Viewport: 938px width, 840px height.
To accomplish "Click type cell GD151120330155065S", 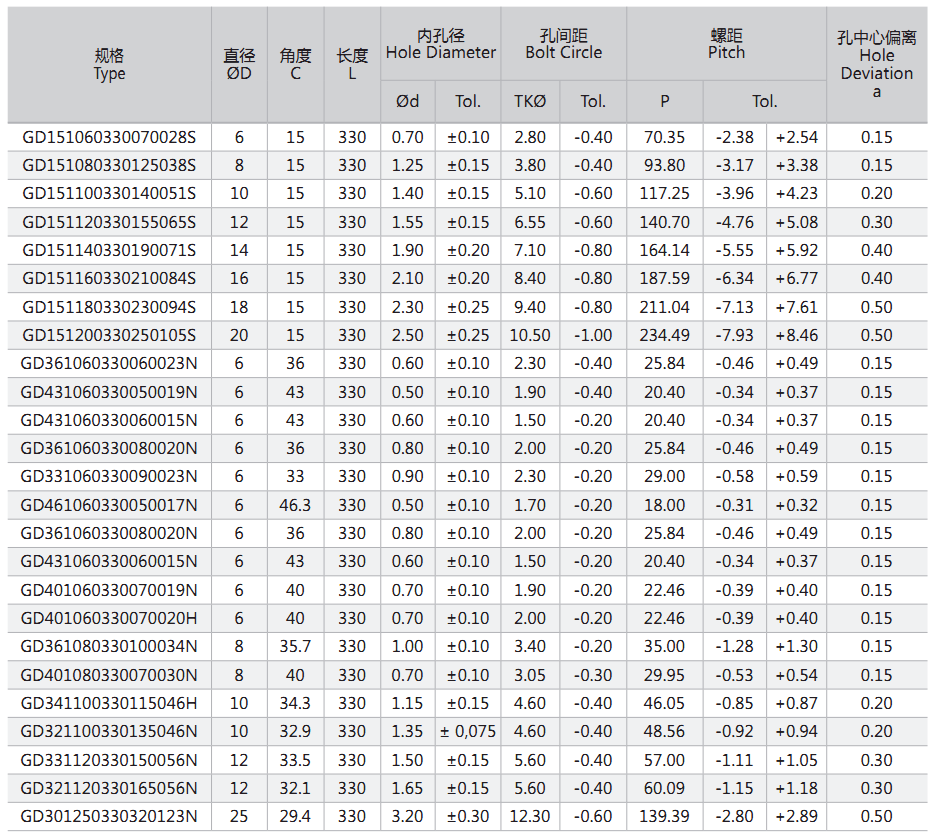I will (109, 223).
